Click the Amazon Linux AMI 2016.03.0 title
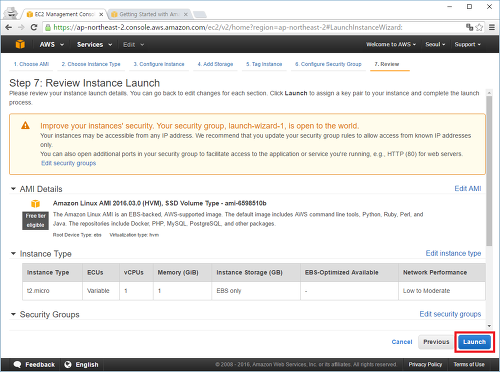The height and width of the screenshot is (372, 500). point(159,203)
